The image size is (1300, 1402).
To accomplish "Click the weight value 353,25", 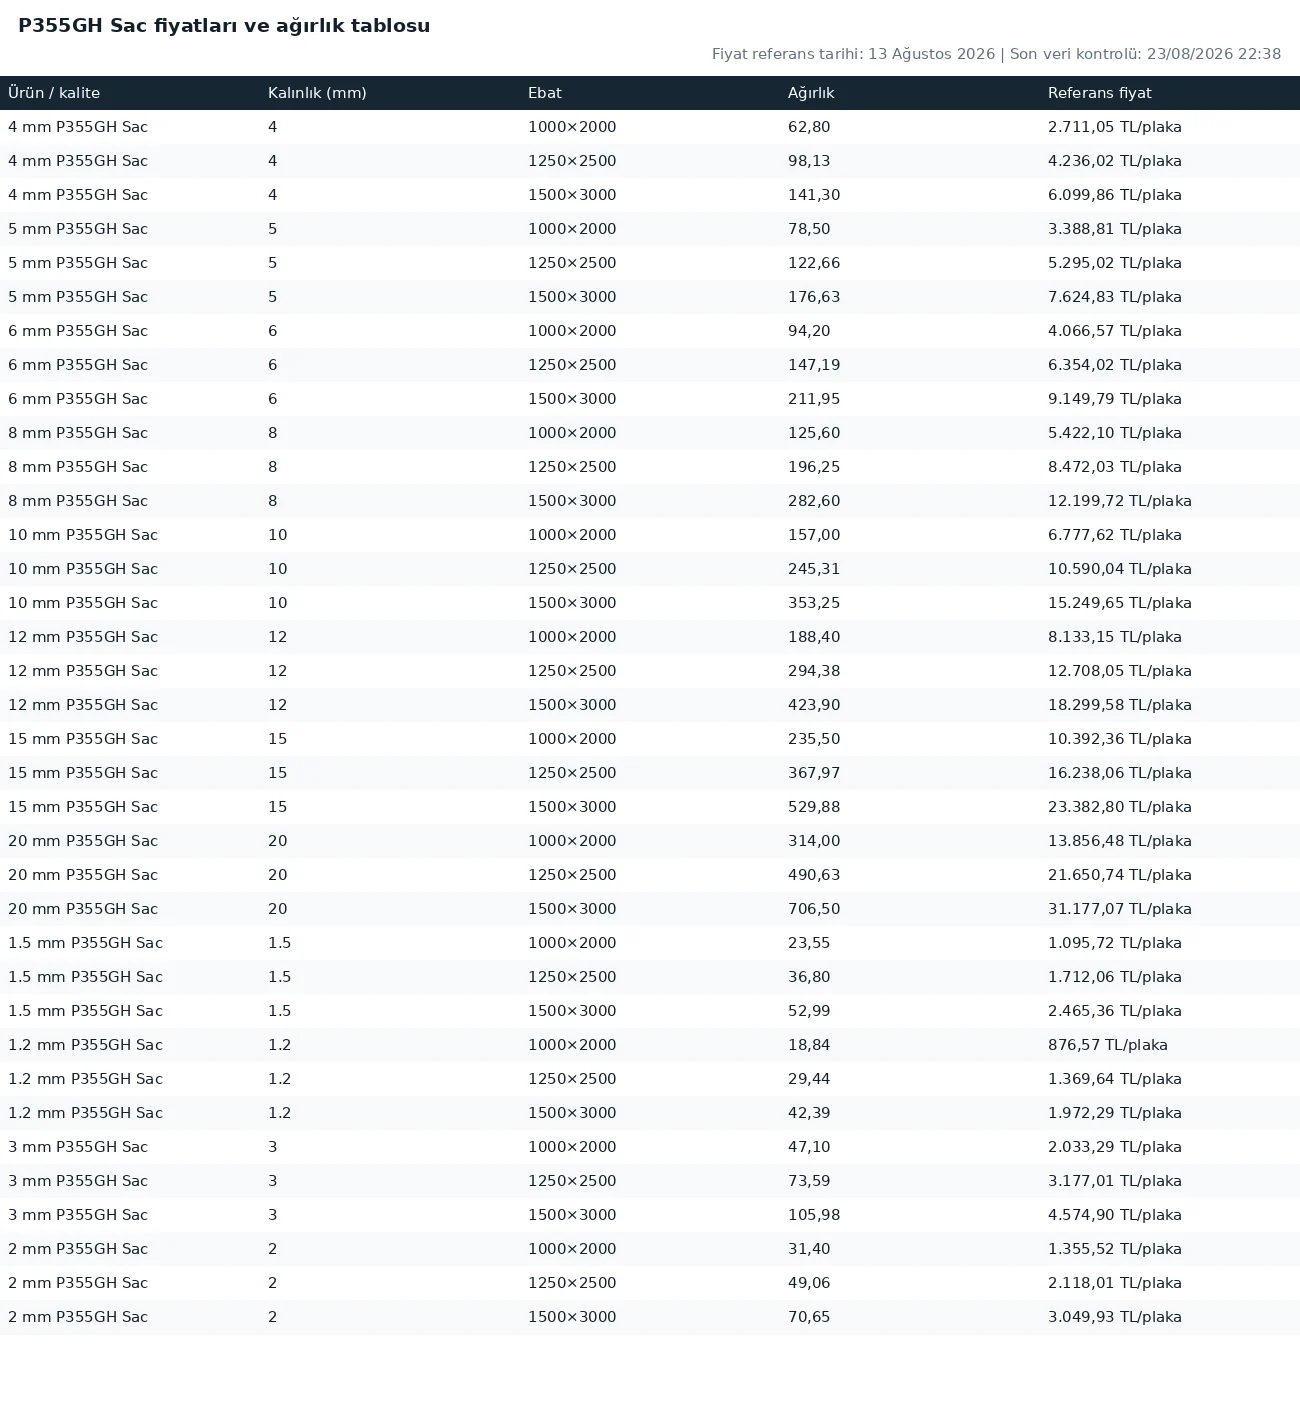I will tap(814, 603).
